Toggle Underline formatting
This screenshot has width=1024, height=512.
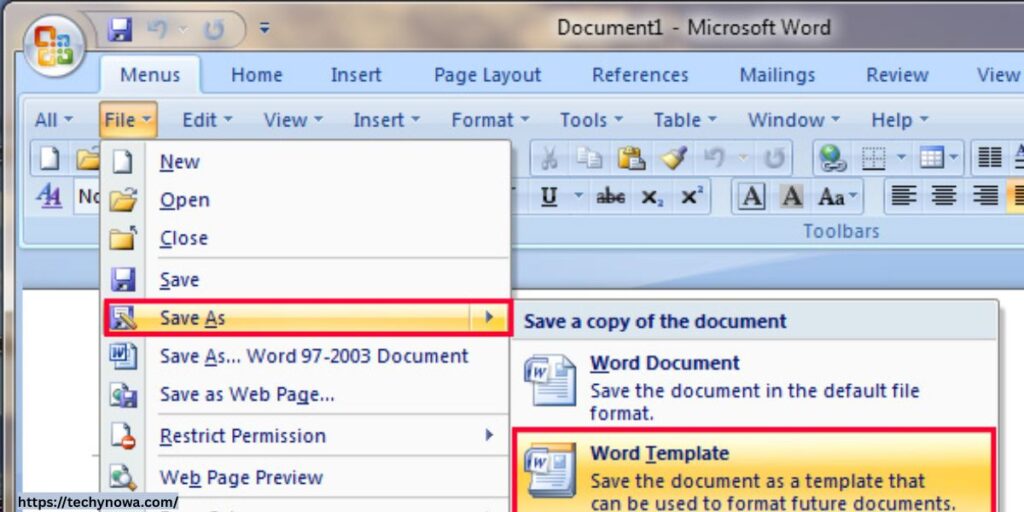coord(549,196)
